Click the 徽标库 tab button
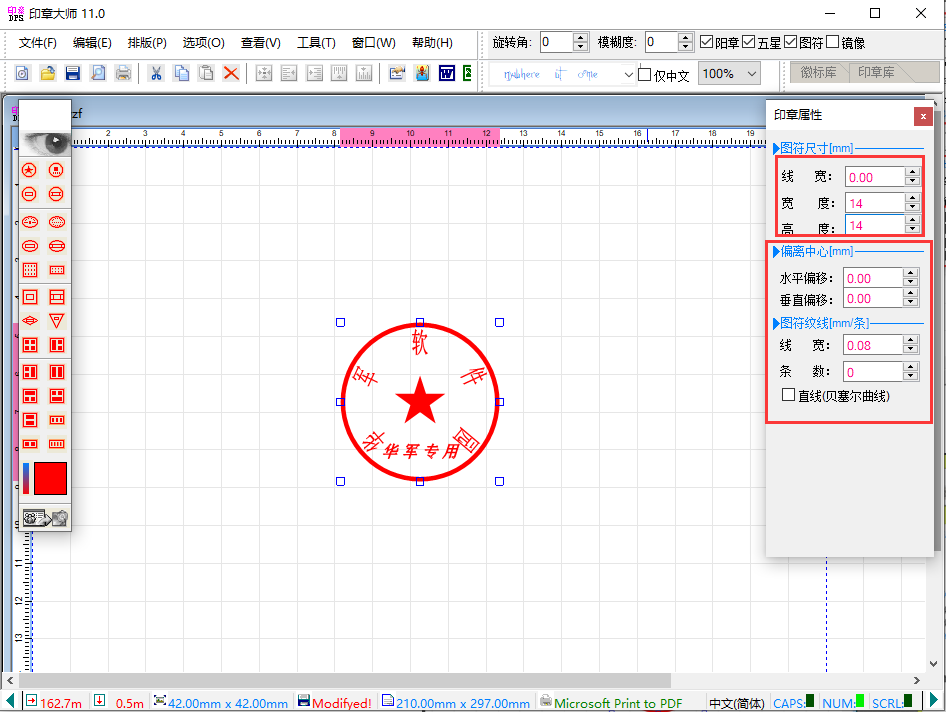 [819, 73]
